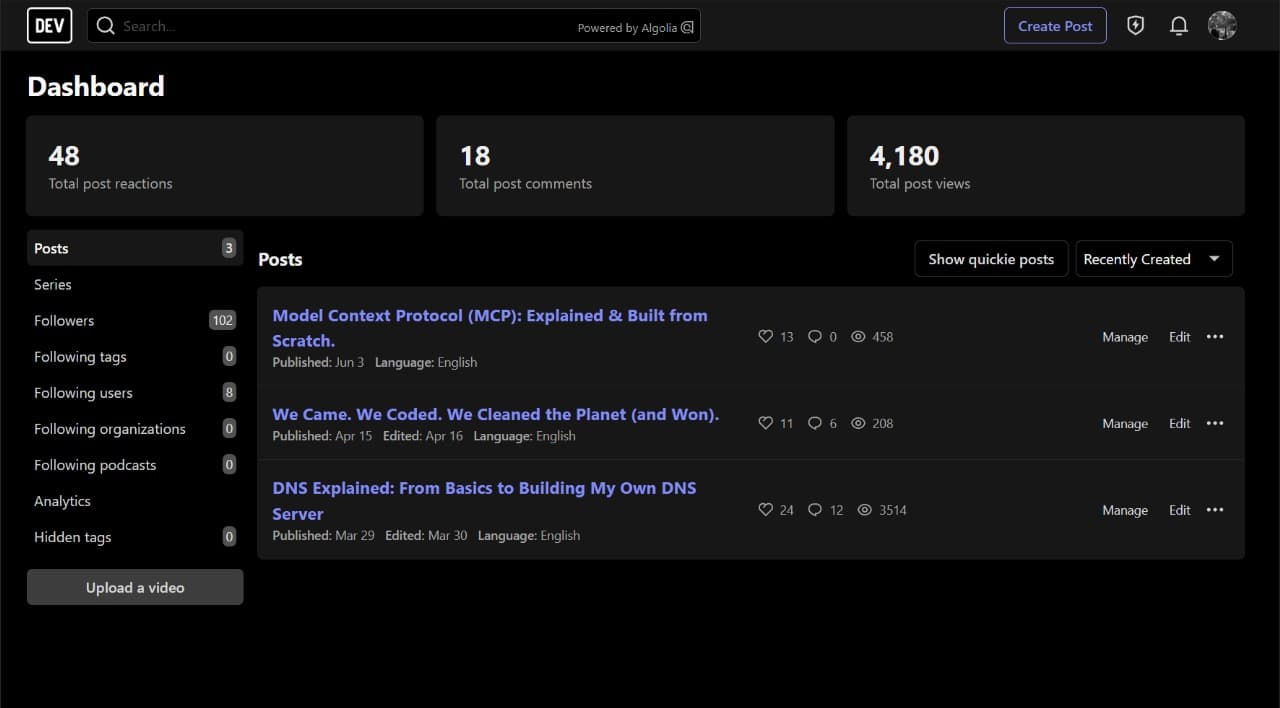Toggle Show quickie posts
This screenshot has width=1280, height=708.
pos(991,259)
